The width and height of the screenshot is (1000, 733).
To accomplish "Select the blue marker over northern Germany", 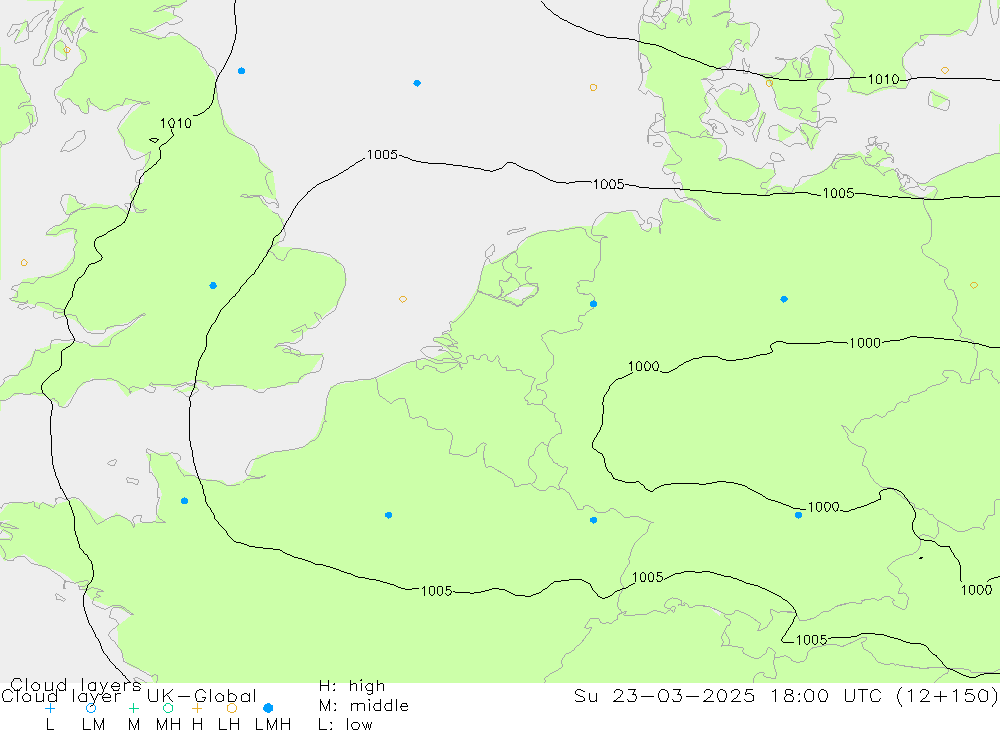I will coord(784,299).
